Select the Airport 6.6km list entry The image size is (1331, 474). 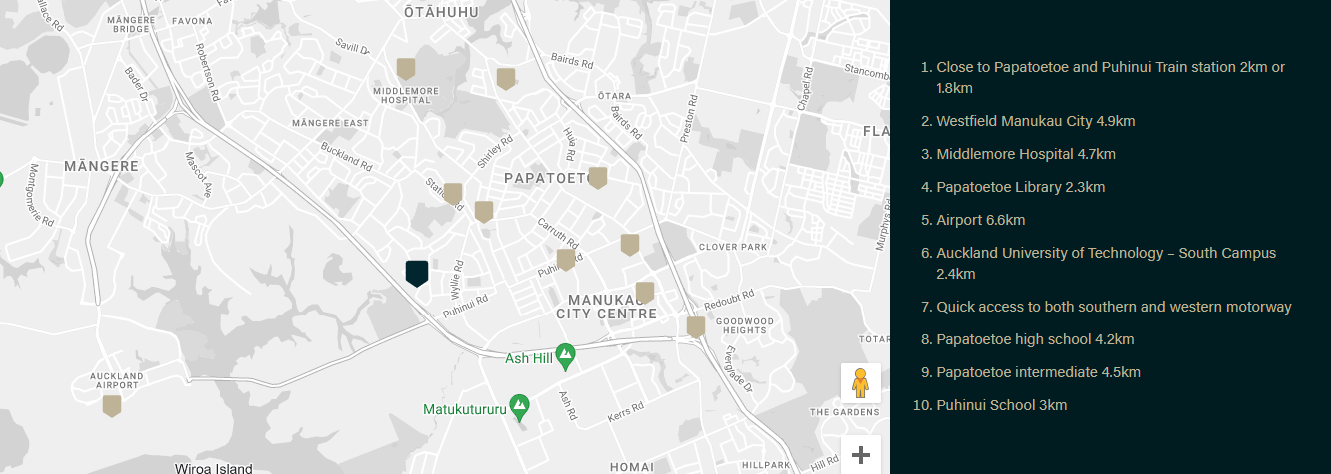pyautogui.click(x=980, y=220)
